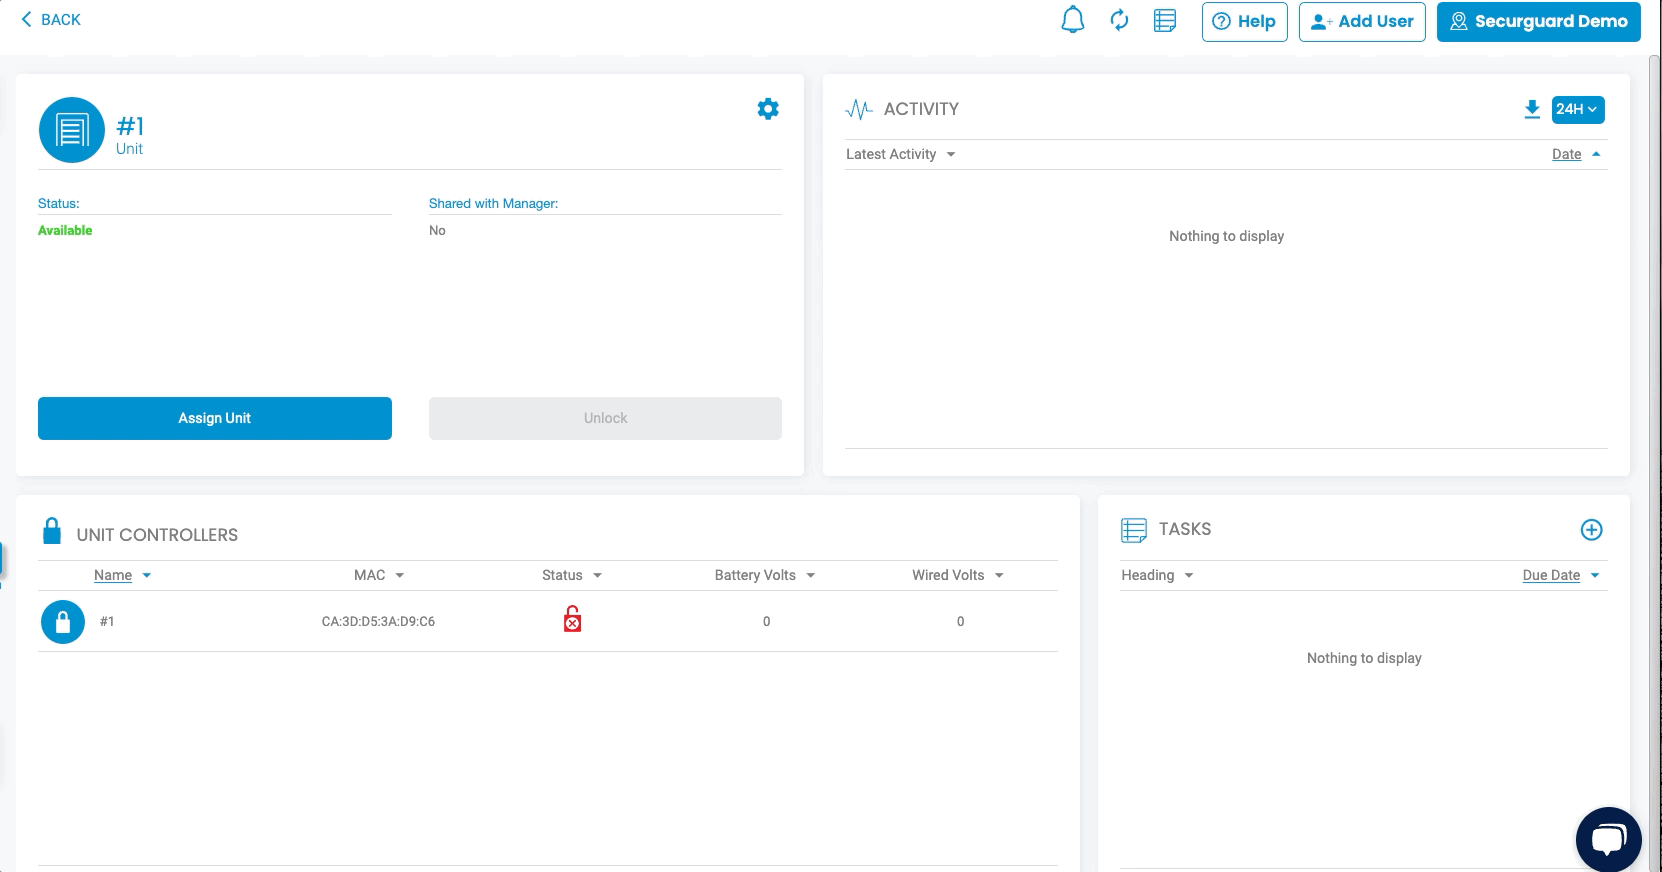
Task: Open the notifications bell icon
Action: 1072,20
